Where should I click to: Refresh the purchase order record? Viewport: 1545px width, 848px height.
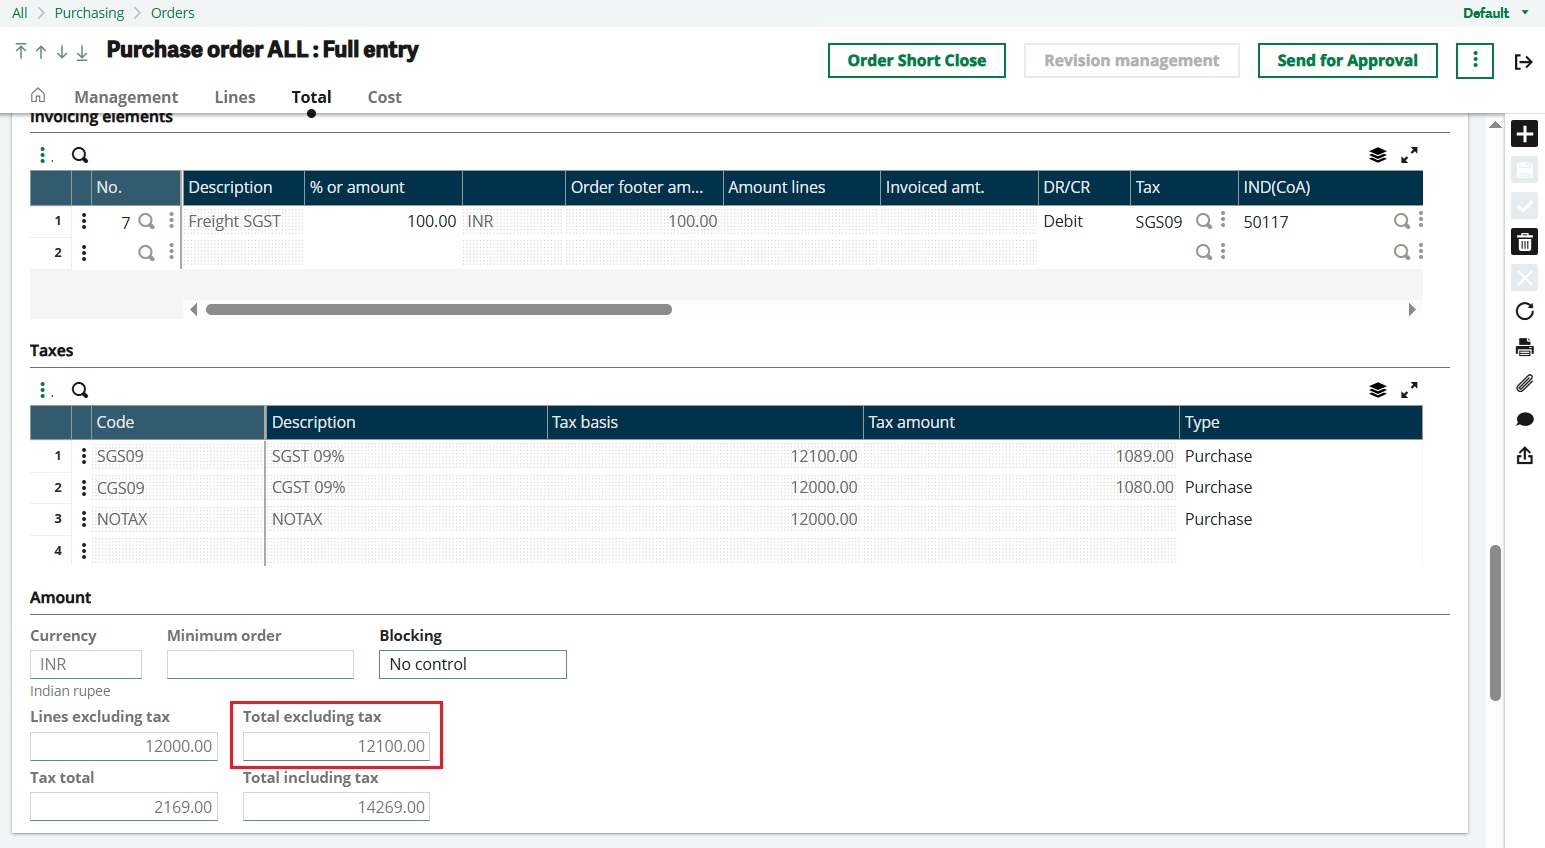tap(1524, 311)
